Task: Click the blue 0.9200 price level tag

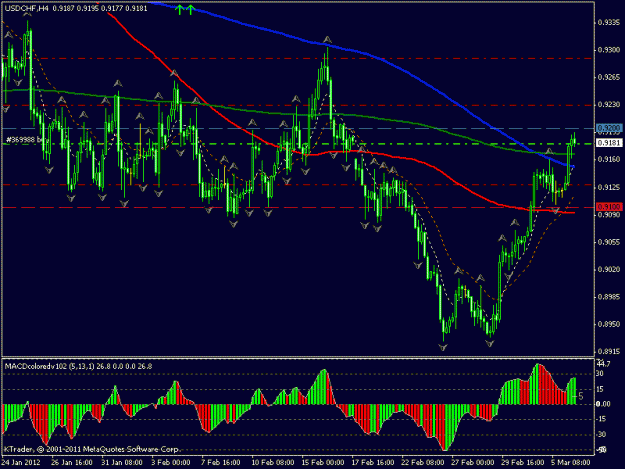Action: coord(609,128)
